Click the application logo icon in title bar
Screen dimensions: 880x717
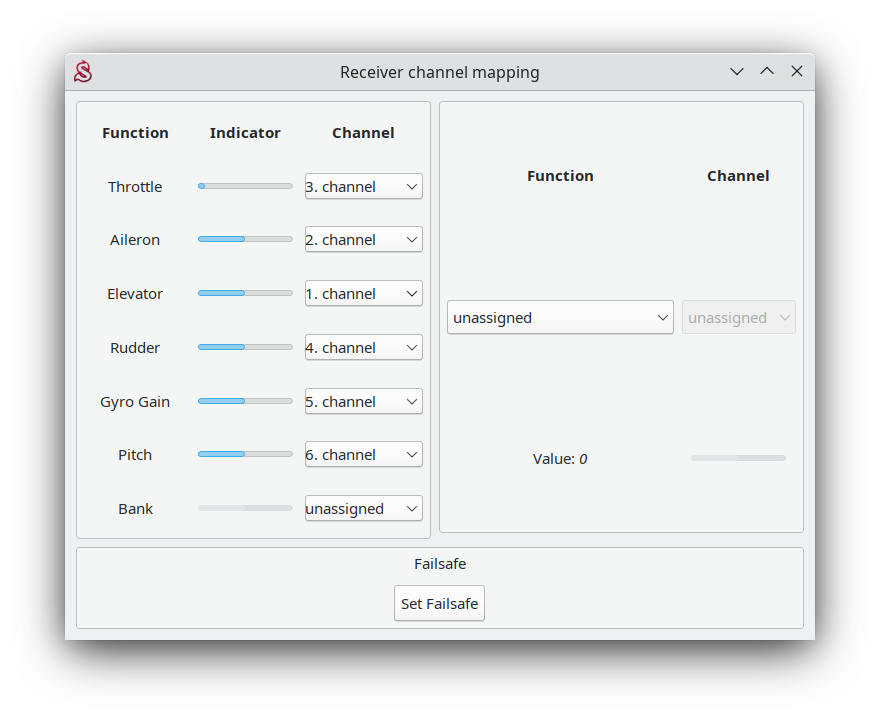[x=83, y=72]
